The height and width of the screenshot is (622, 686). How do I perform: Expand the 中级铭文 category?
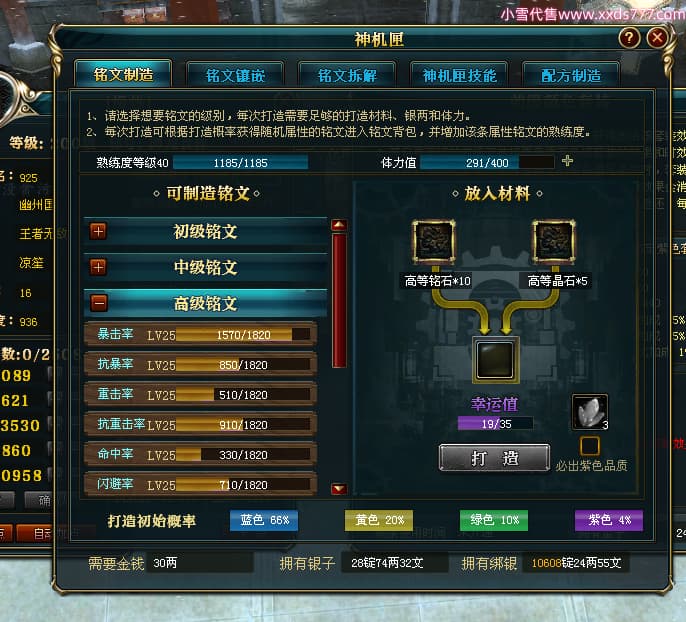coord(205,267)
